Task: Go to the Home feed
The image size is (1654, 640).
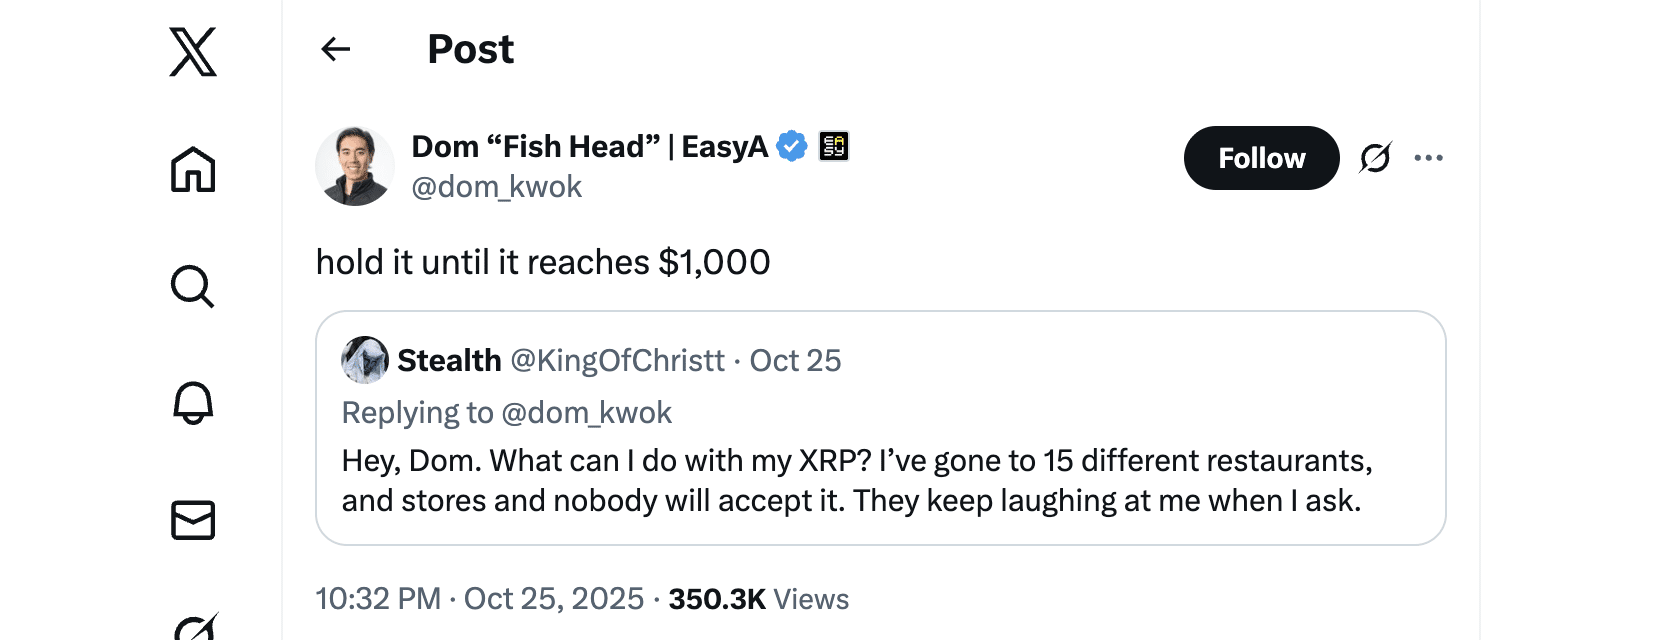Action: 193,169
